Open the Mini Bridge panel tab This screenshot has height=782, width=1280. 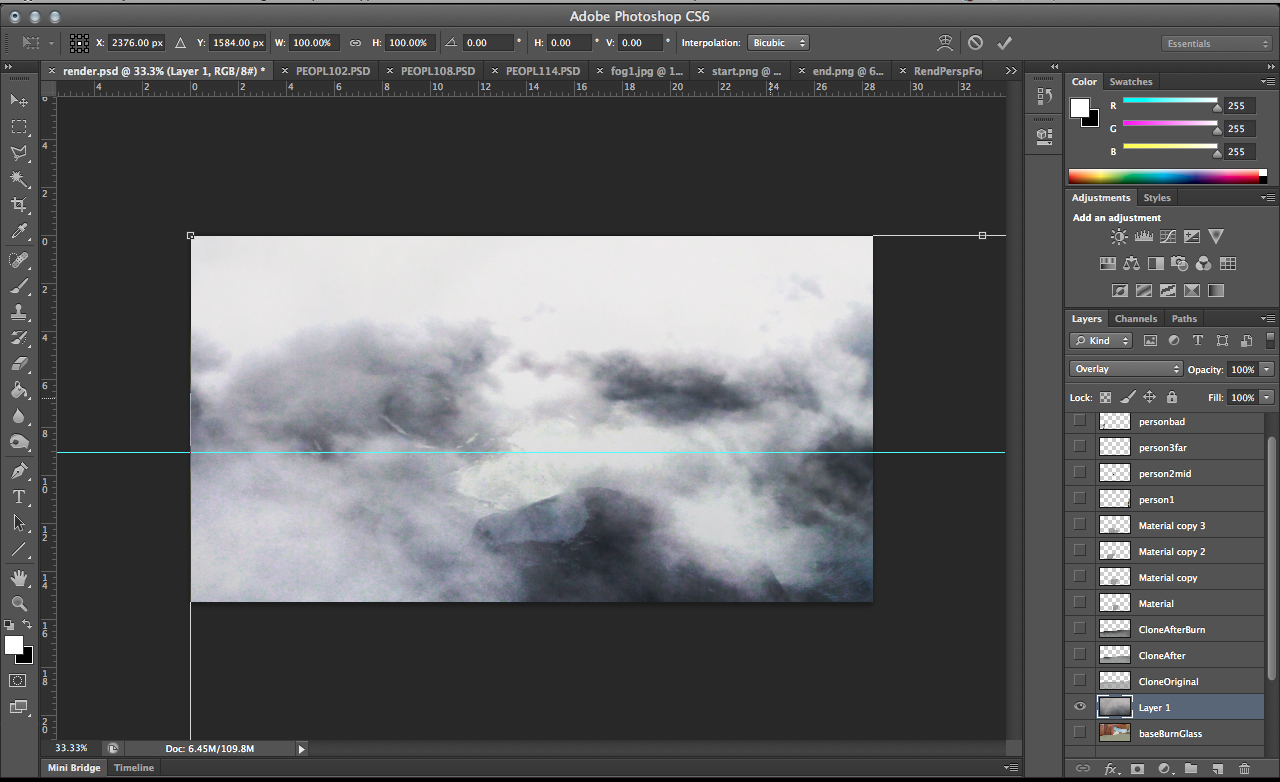[75, 768]
